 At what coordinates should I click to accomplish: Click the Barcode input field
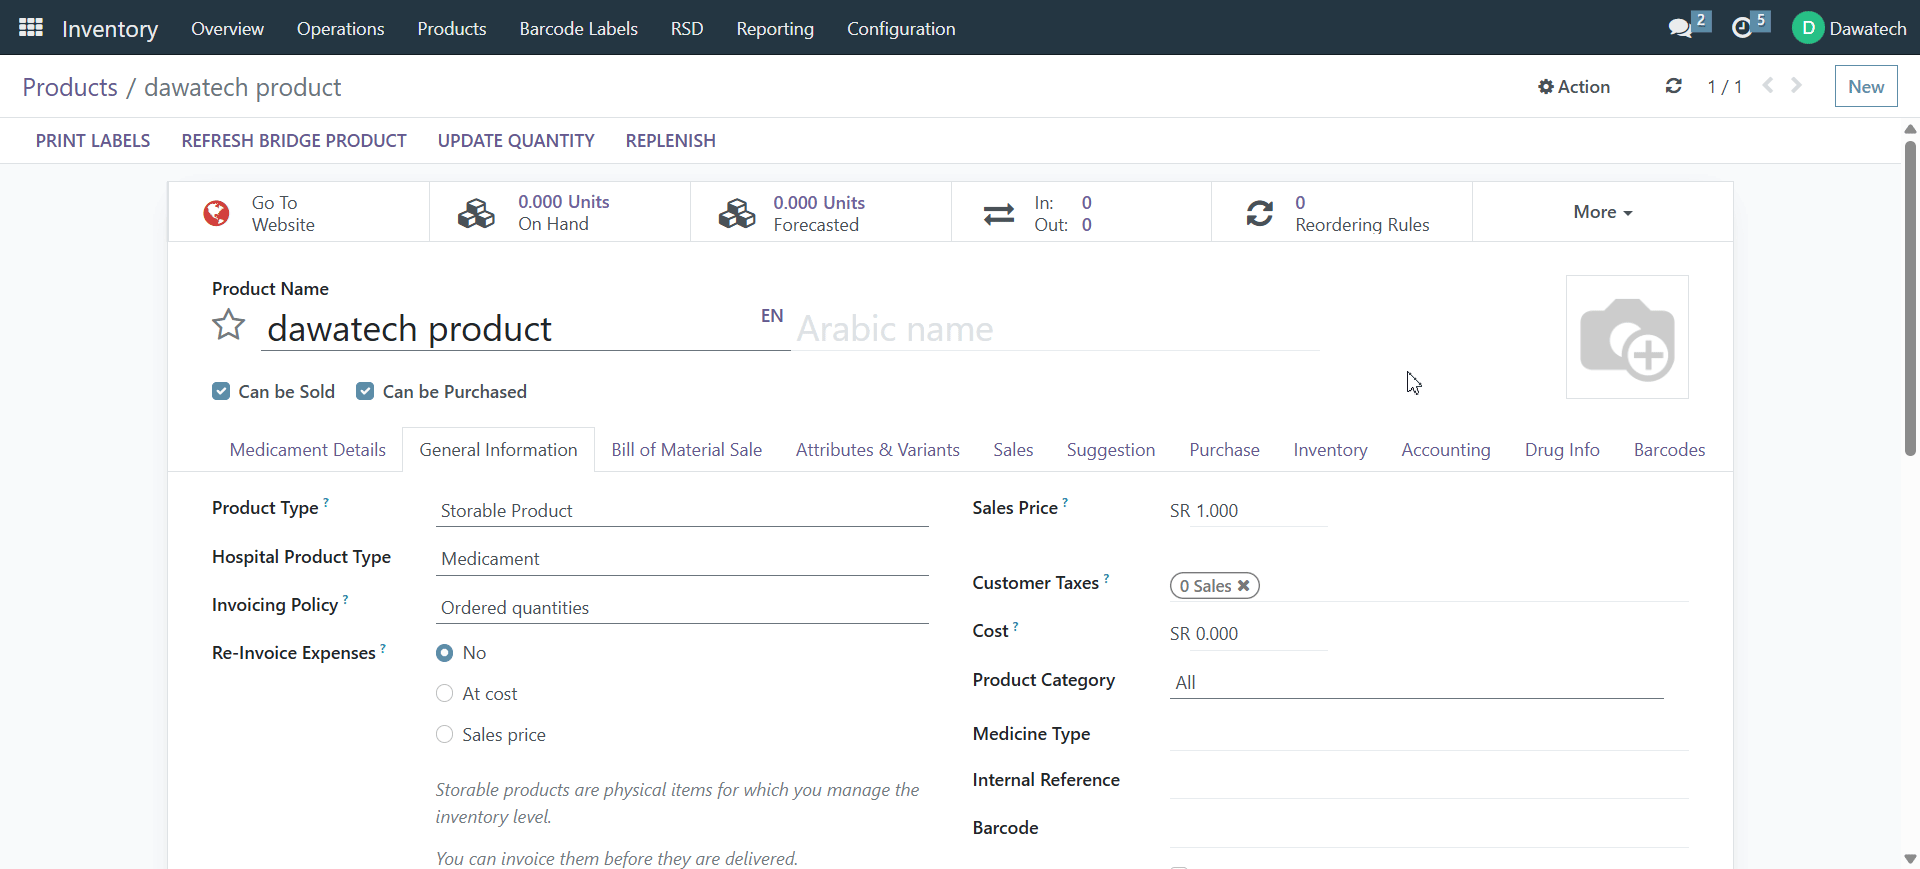point(1429,831)
